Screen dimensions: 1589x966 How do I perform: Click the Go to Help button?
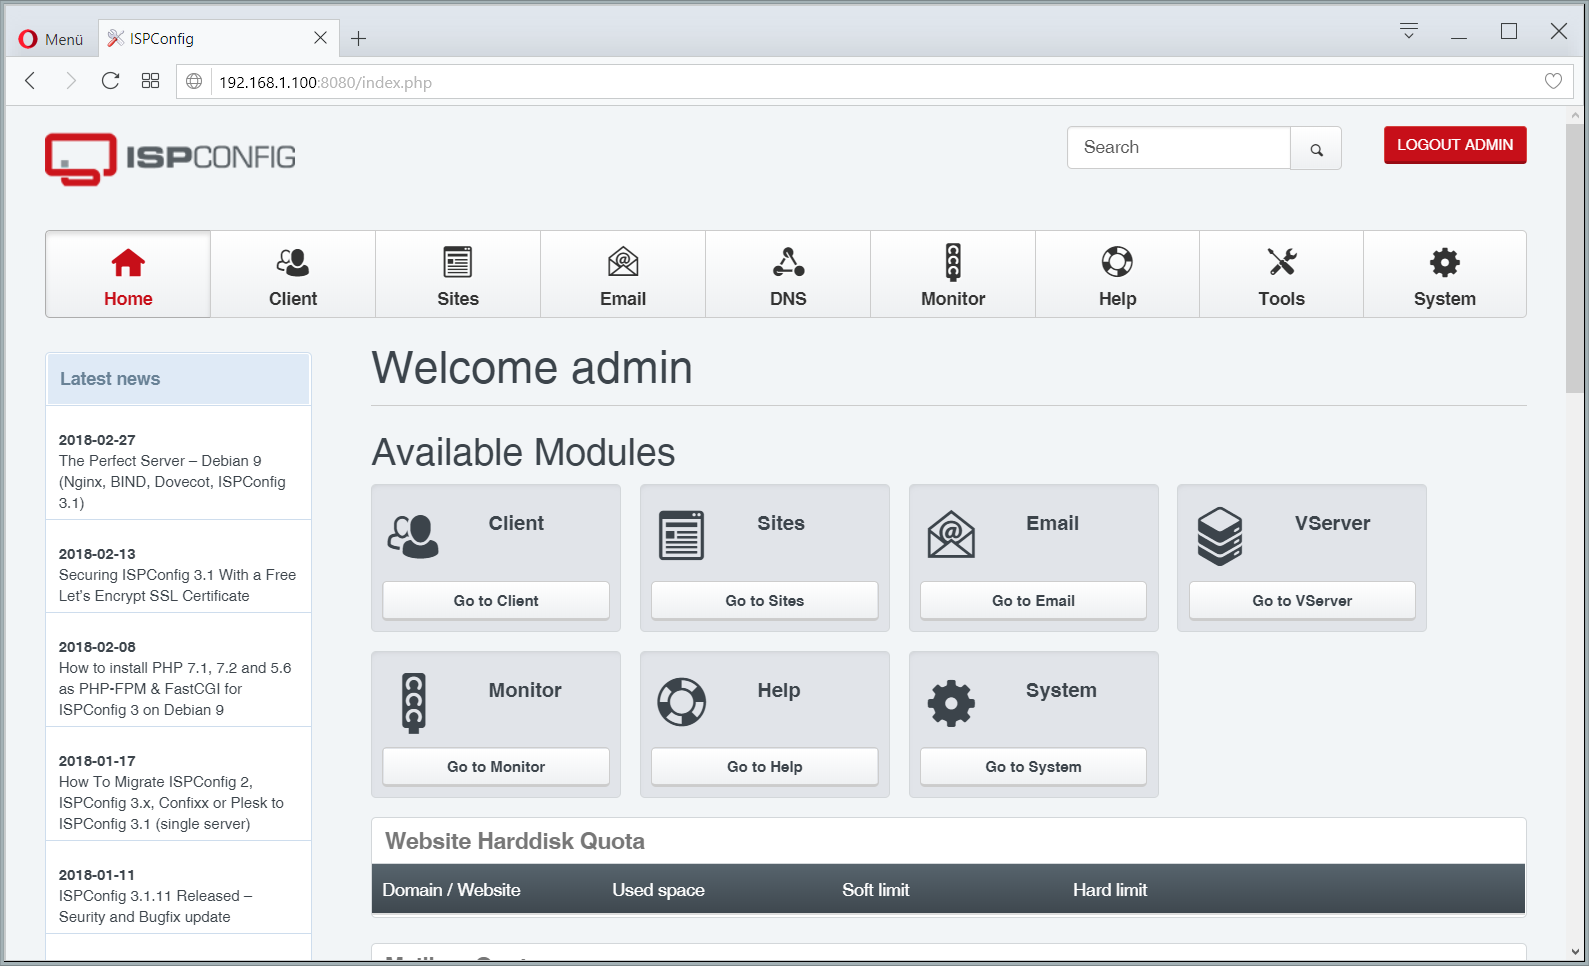pyautogui.click(x=765, y=766)
